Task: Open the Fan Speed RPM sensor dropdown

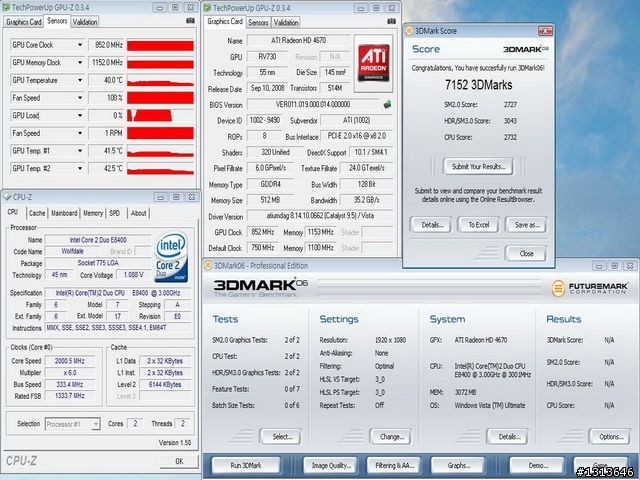Action: pyautogui.click(x=80, y=133)
